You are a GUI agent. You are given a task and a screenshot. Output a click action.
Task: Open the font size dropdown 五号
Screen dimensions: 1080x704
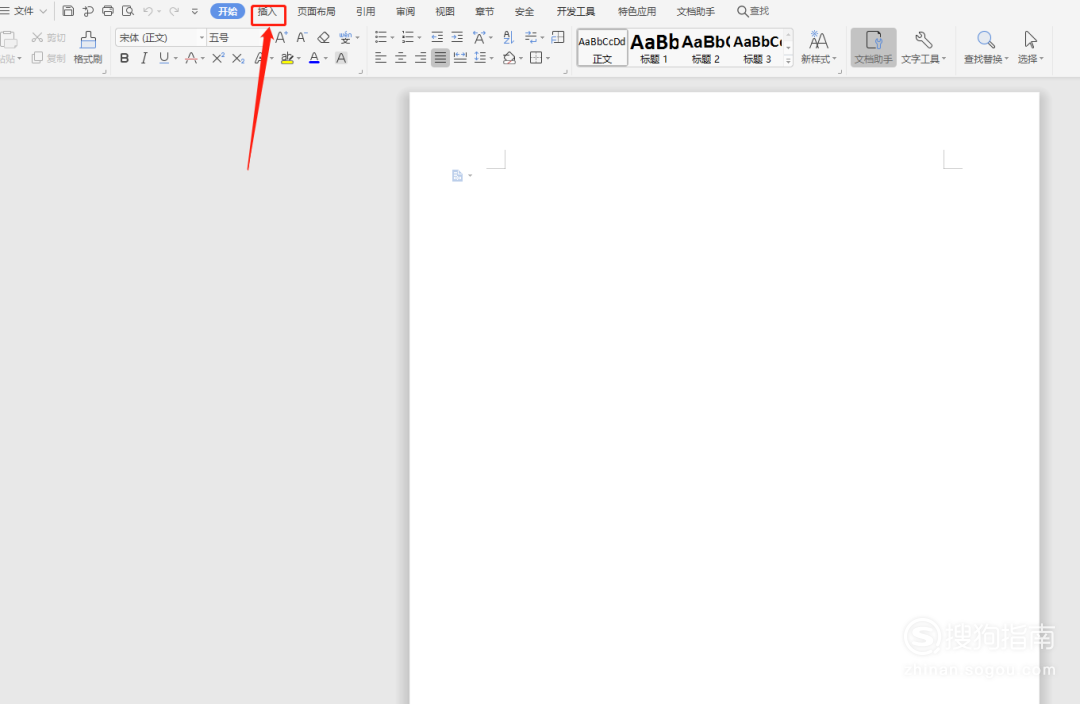[234, 37]
